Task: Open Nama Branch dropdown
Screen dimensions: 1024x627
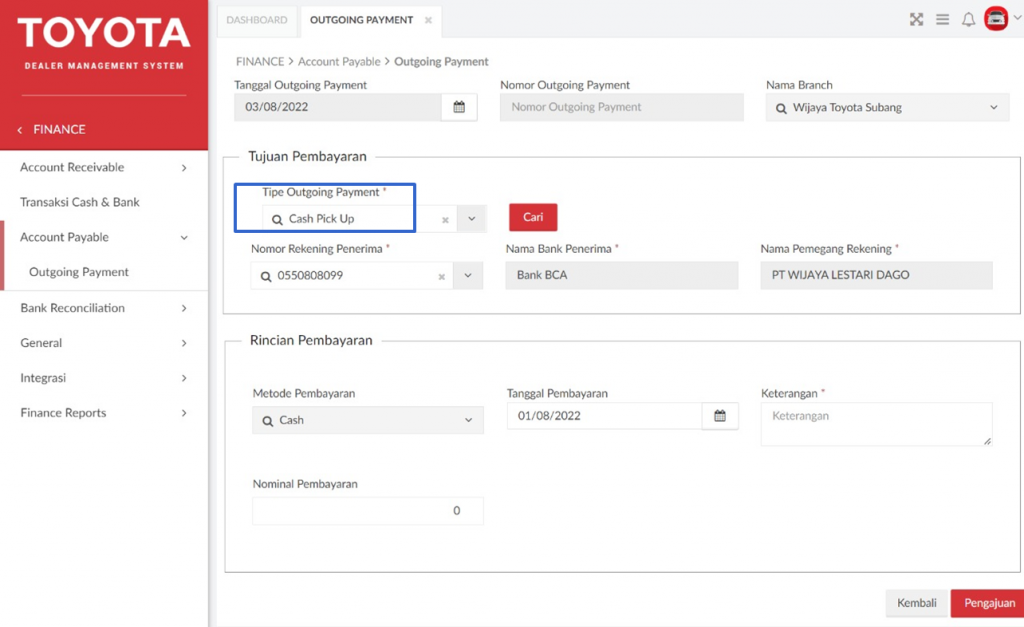Action: 993,107
